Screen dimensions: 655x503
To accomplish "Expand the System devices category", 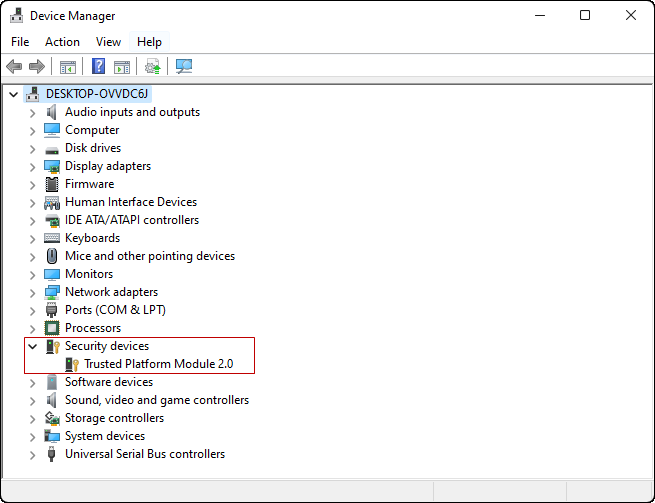I will [33, 437].
